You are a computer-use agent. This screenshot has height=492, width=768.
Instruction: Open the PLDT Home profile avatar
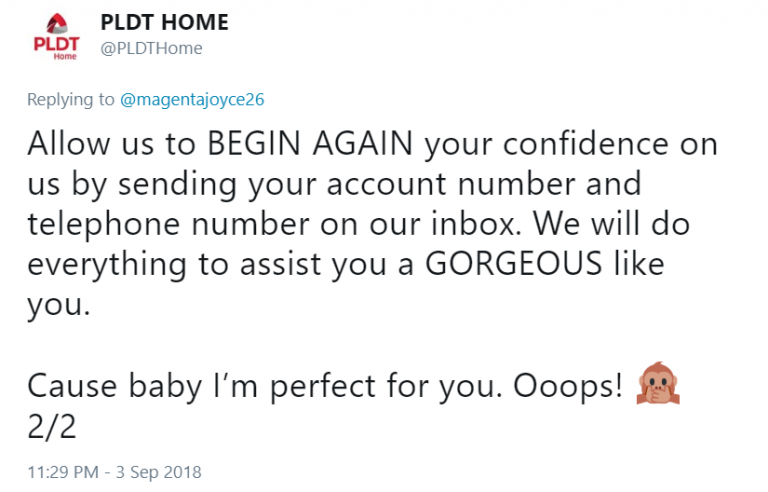[56, 36]
